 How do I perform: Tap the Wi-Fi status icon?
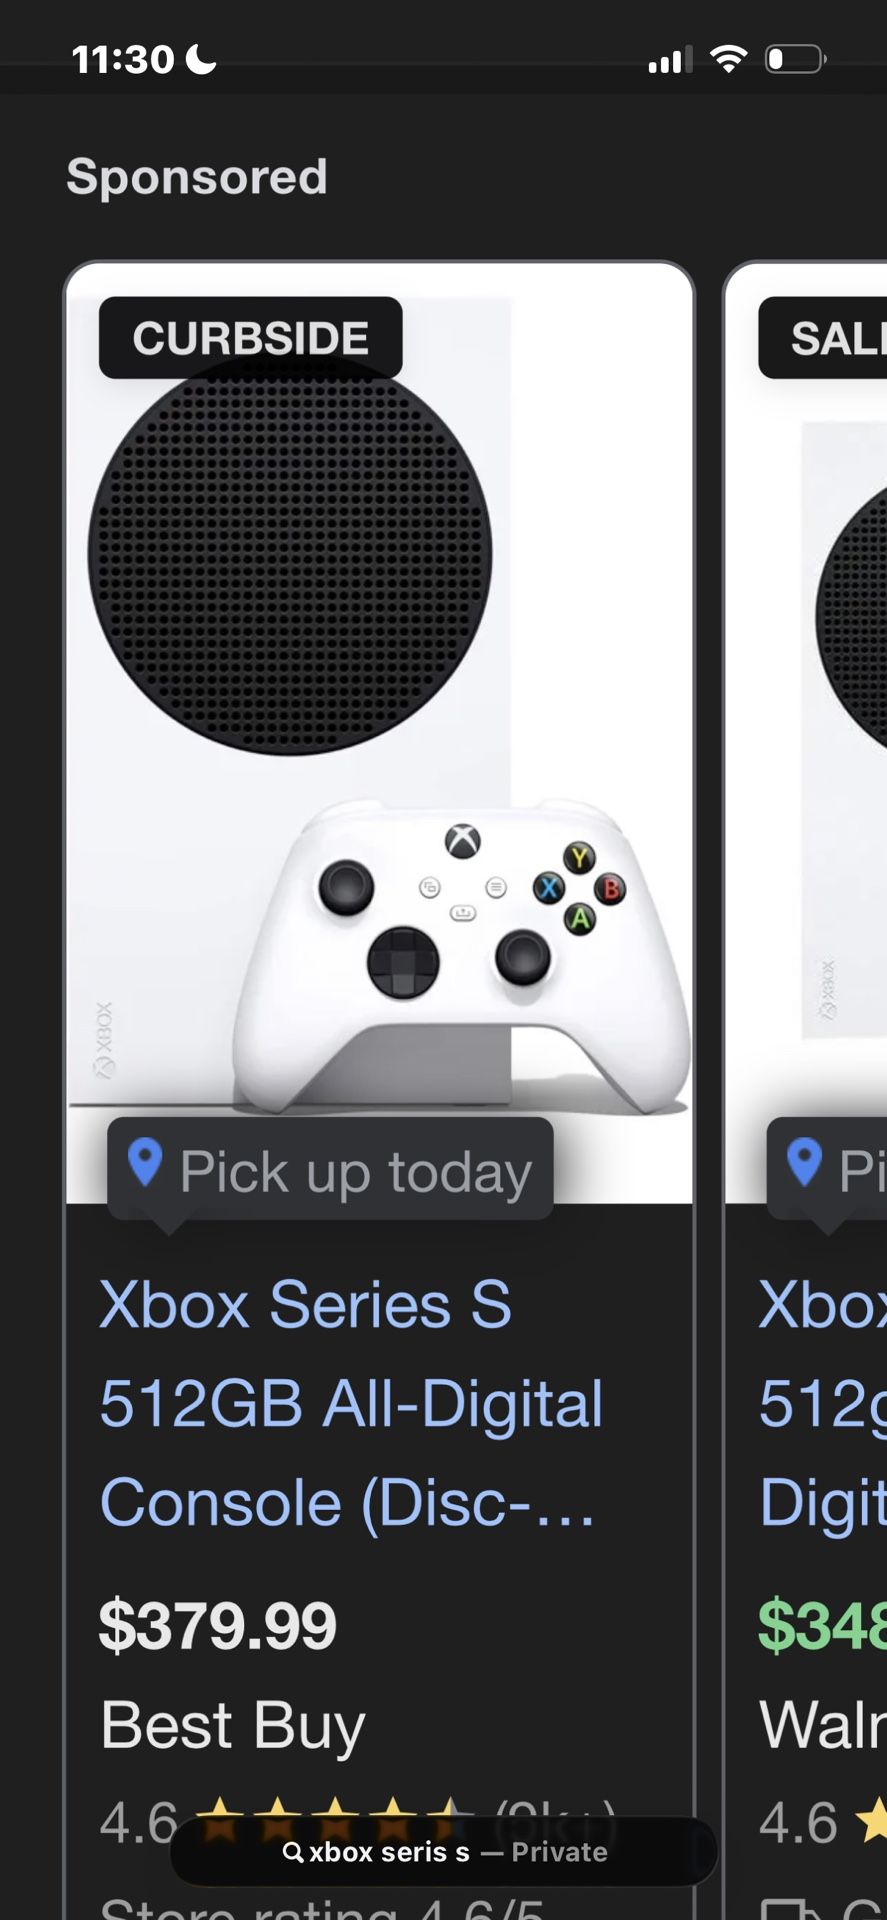pyautogui.click(x=729, y=59)
